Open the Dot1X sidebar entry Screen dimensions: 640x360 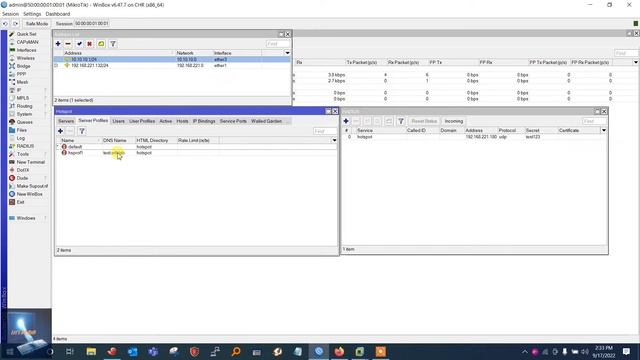(23, 170)
